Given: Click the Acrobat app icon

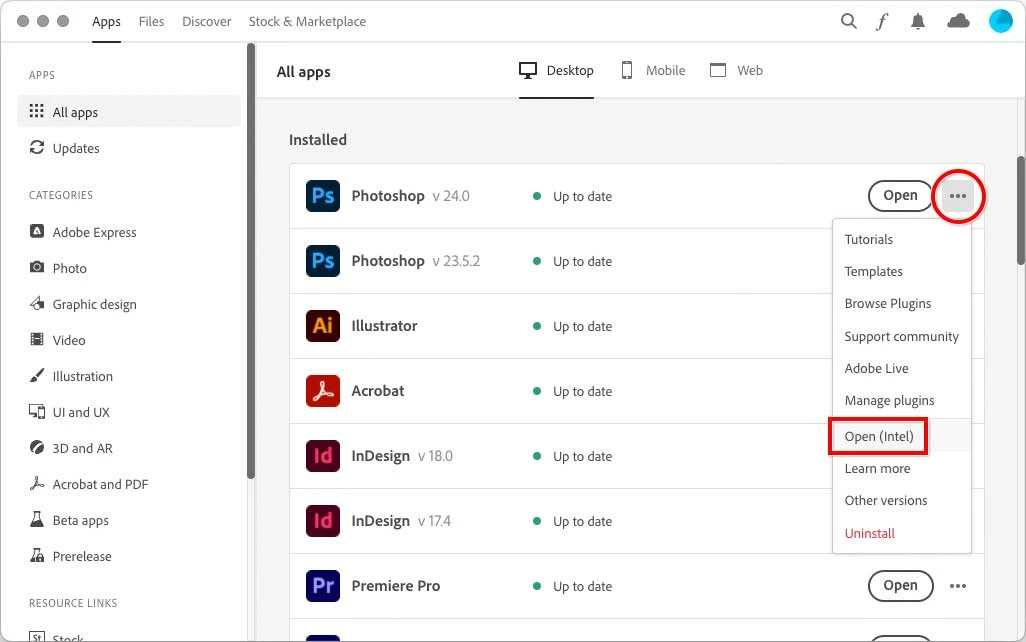Looking at the screenshot, I should [x=323, y=391].
